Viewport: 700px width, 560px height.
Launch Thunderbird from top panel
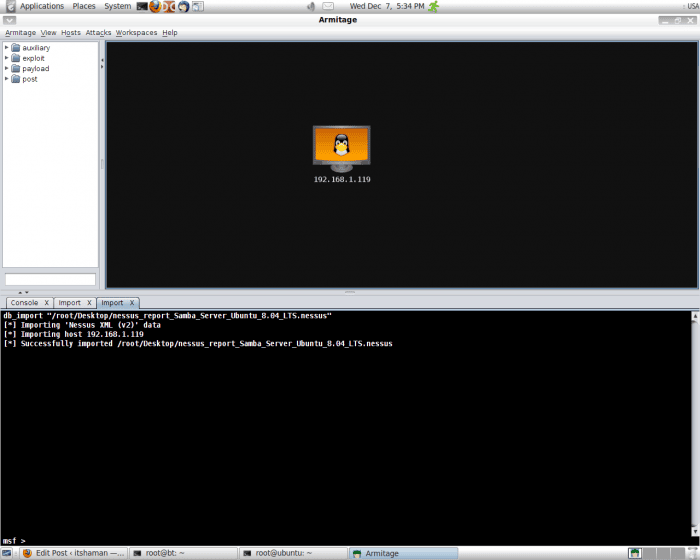pyautogui.click(x=183, y=7)
